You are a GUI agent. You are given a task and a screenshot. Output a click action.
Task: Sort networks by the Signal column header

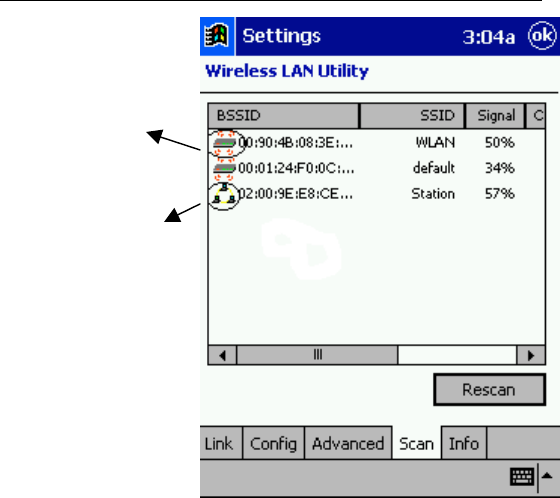point(495,116)
